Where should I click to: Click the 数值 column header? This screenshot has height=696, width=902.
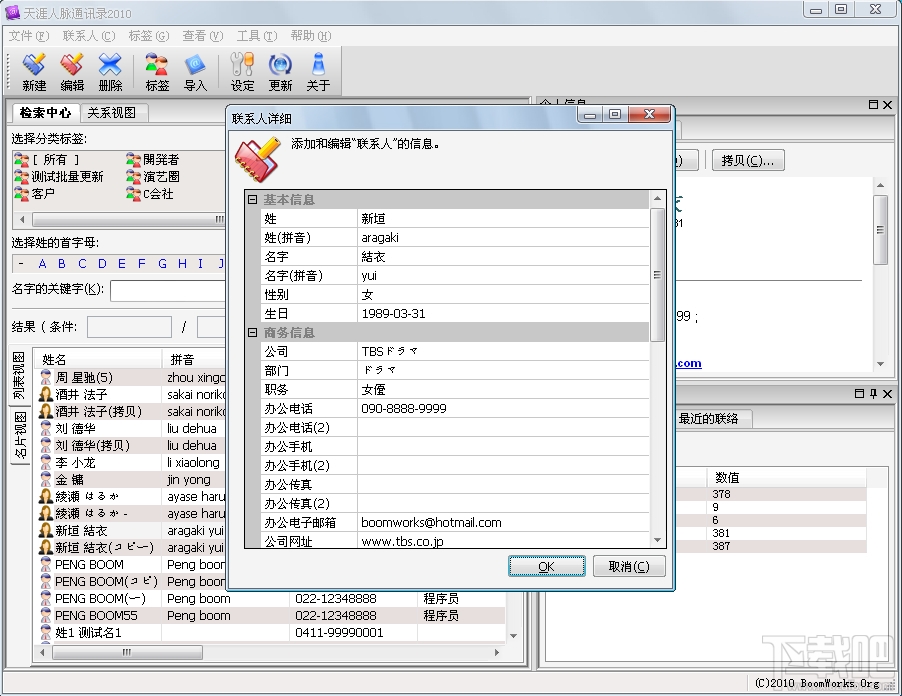[786, 477]
